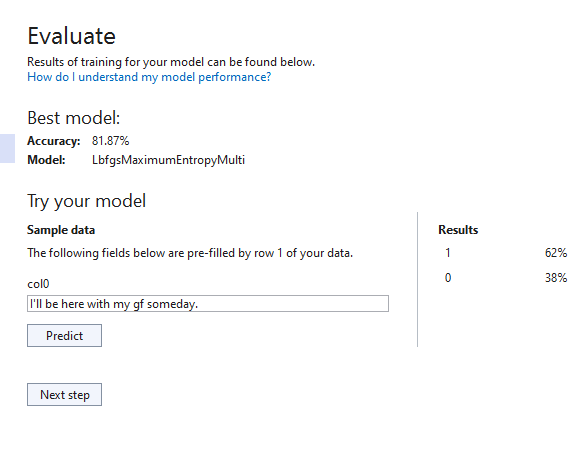Click the 'Best model:' heading
The image size is (587, 454).
74,118
